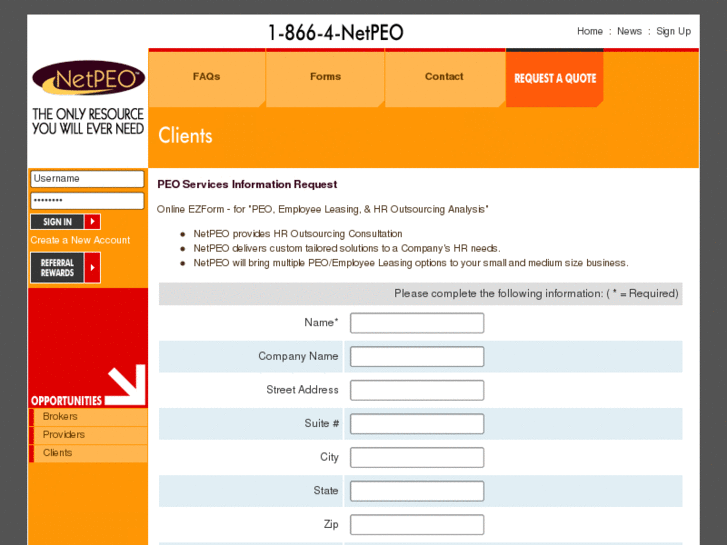This screenshot has width=727, height=545.
Task: Open the Request a Quote tab
Action: [x=555, y=78]
